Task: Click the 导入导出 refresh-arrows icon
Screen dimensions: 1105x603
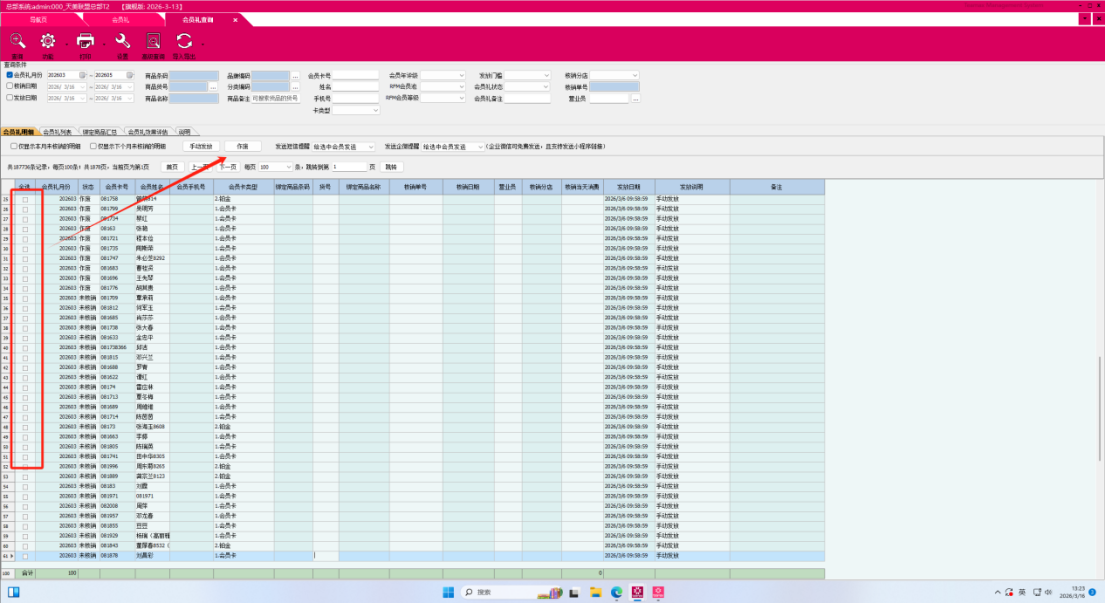Action: [x=184, y=41]
